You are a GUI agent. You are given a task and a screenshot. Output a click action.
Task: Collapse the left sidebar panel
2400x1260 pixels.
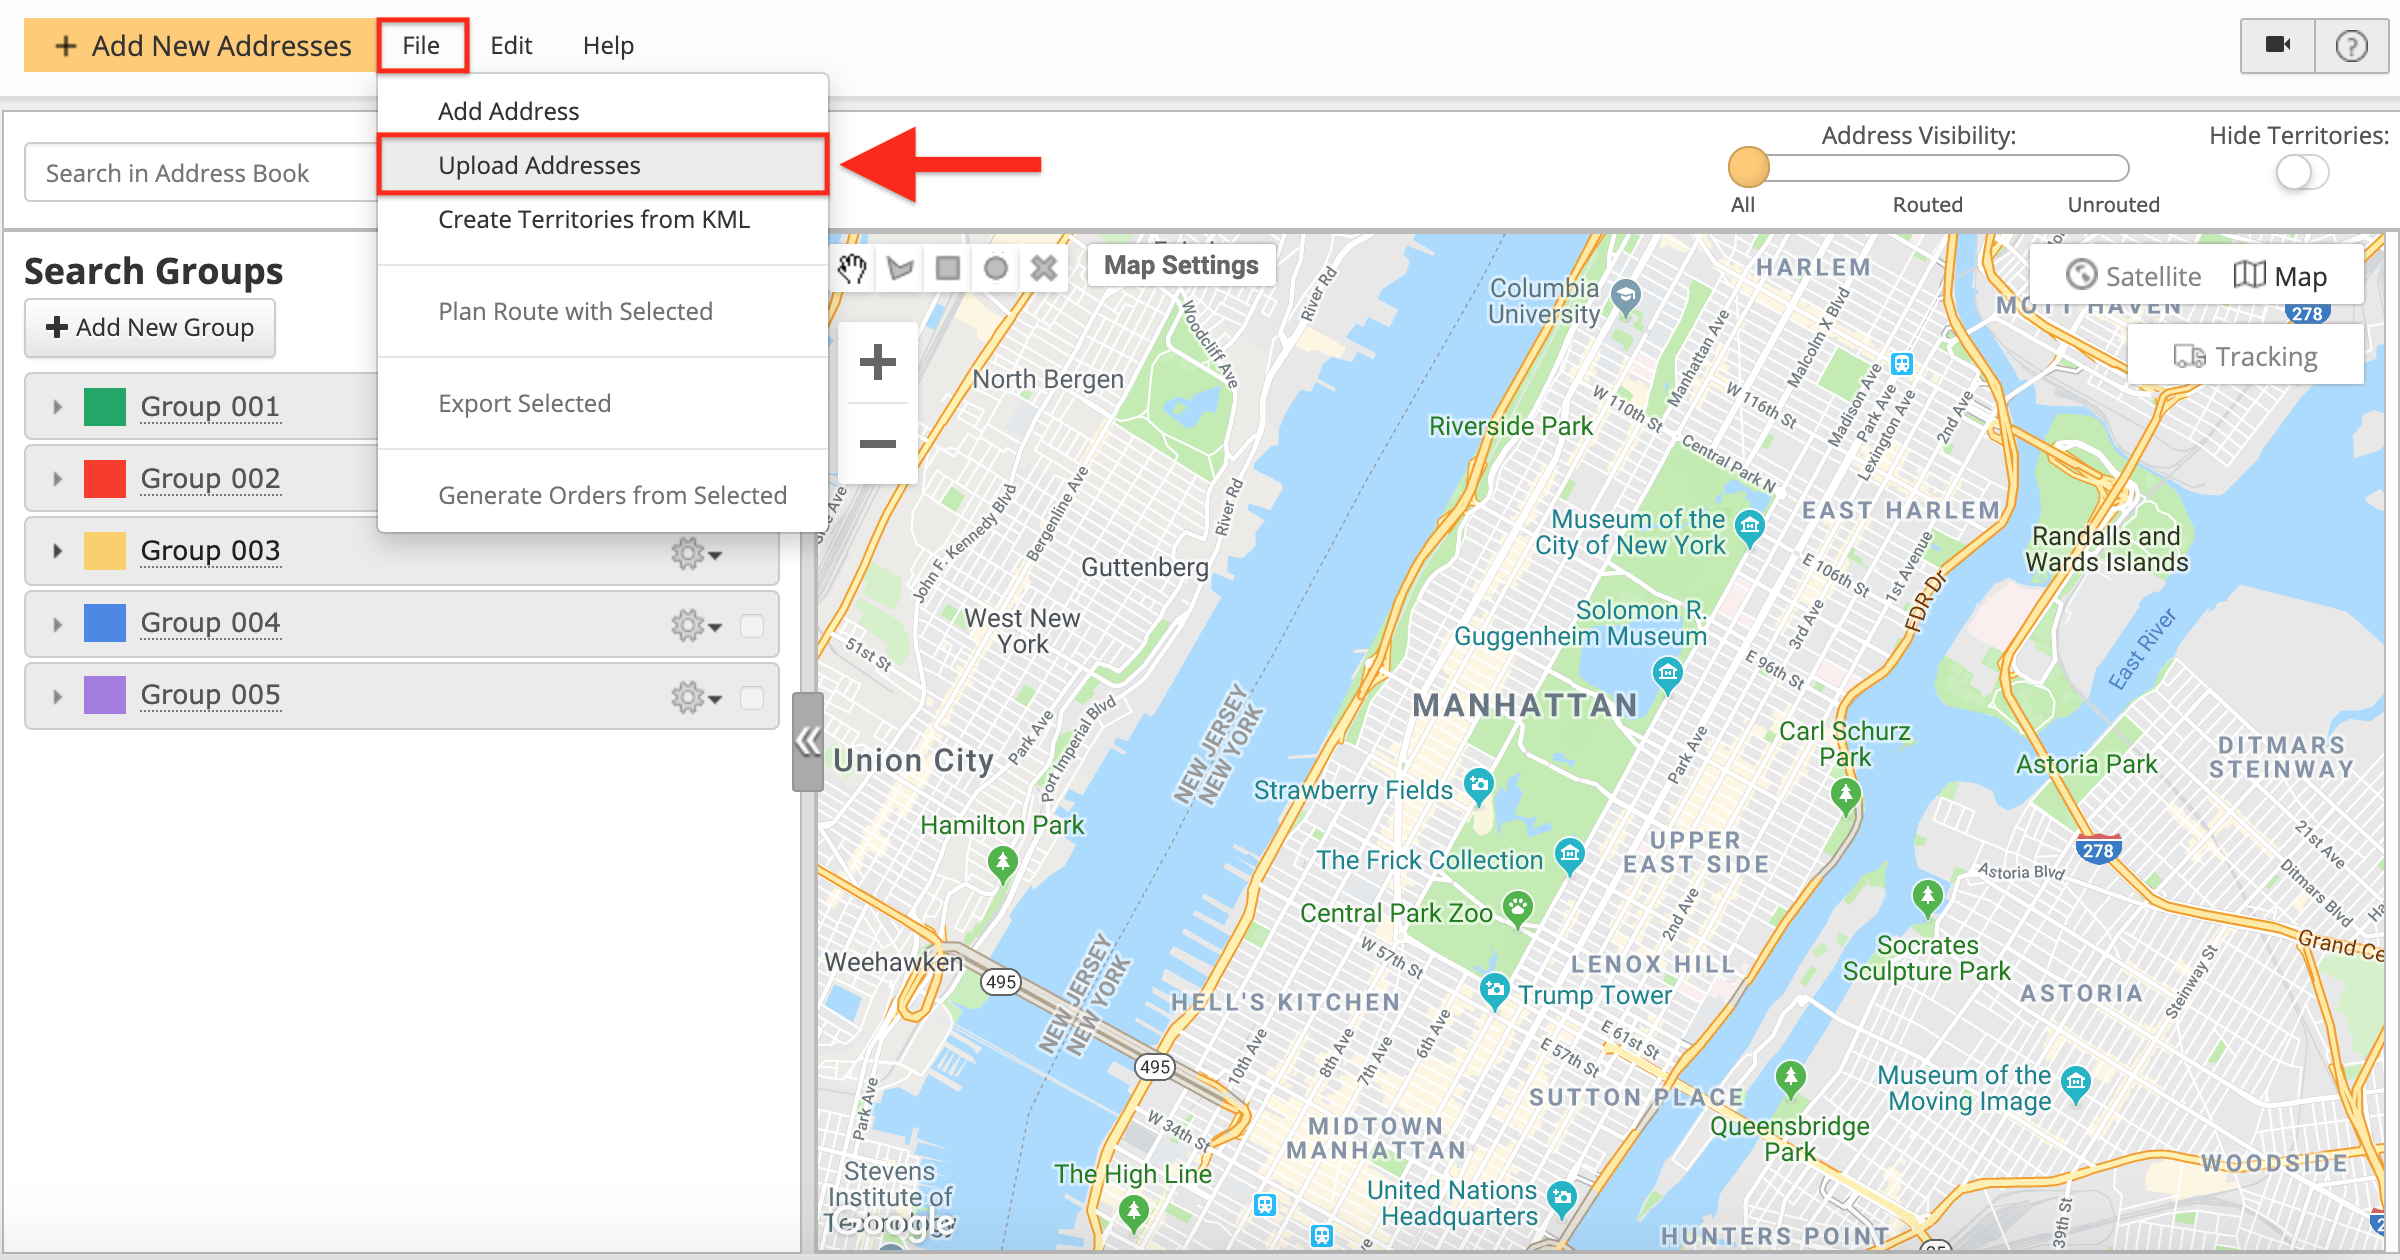coord(807,741)
